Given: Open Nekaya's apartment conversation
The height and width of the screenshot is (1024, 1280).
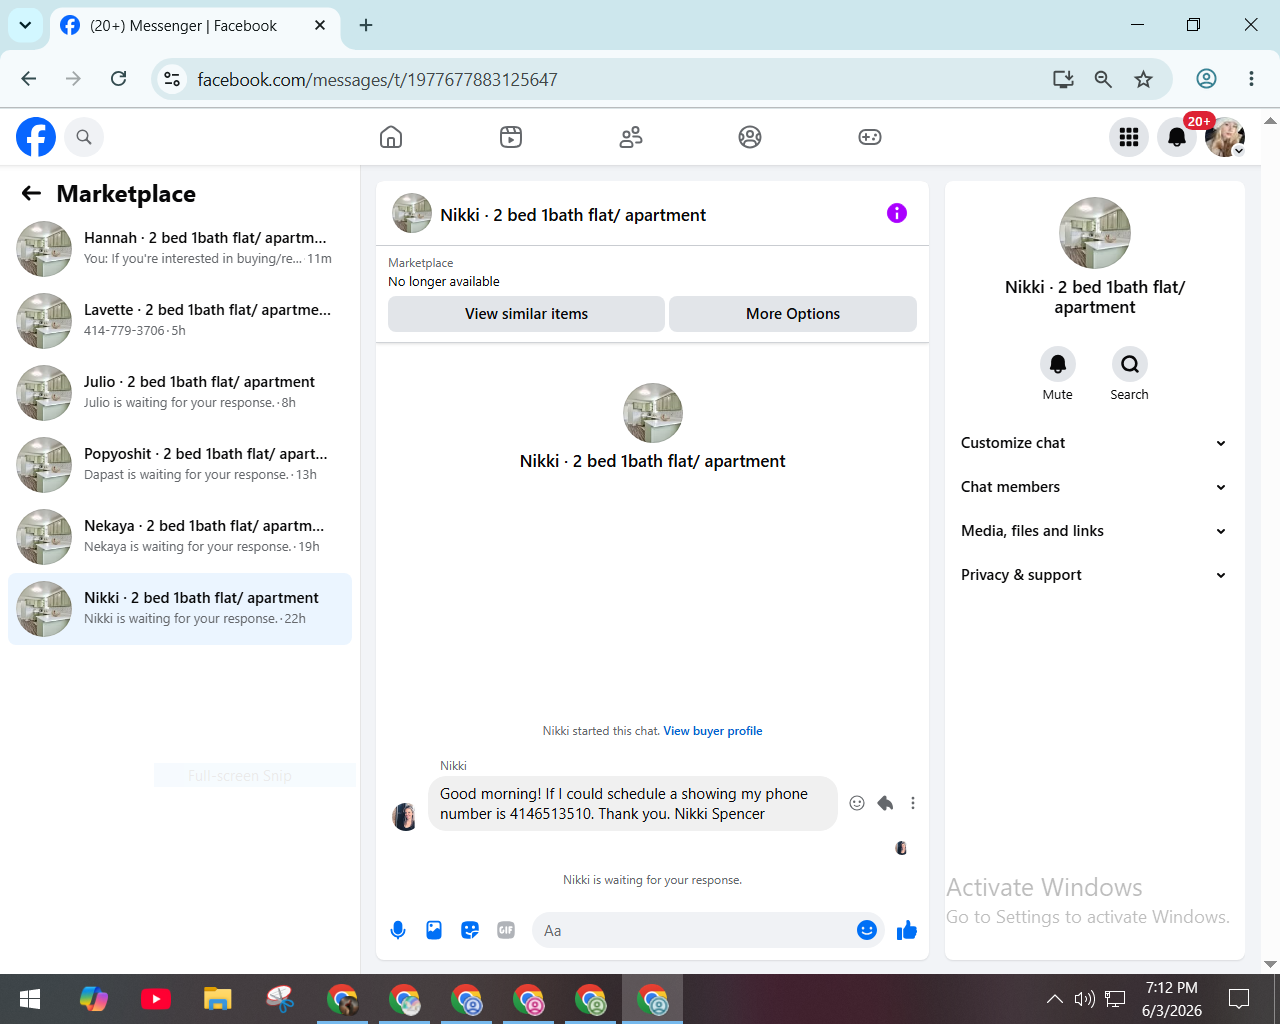Looking at the screenshot, I should coord(180,537).
